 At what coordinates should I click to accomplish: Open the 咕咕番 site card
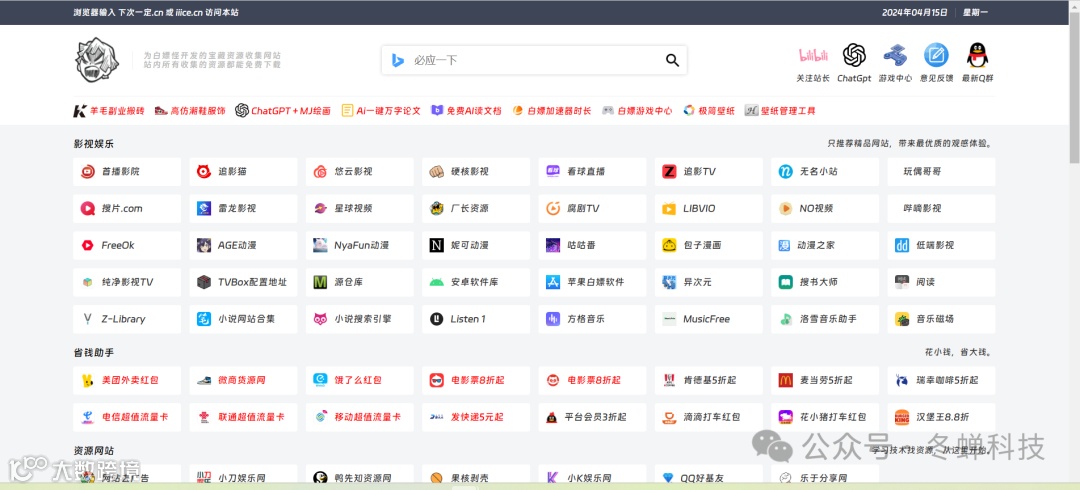click(592, 245)
